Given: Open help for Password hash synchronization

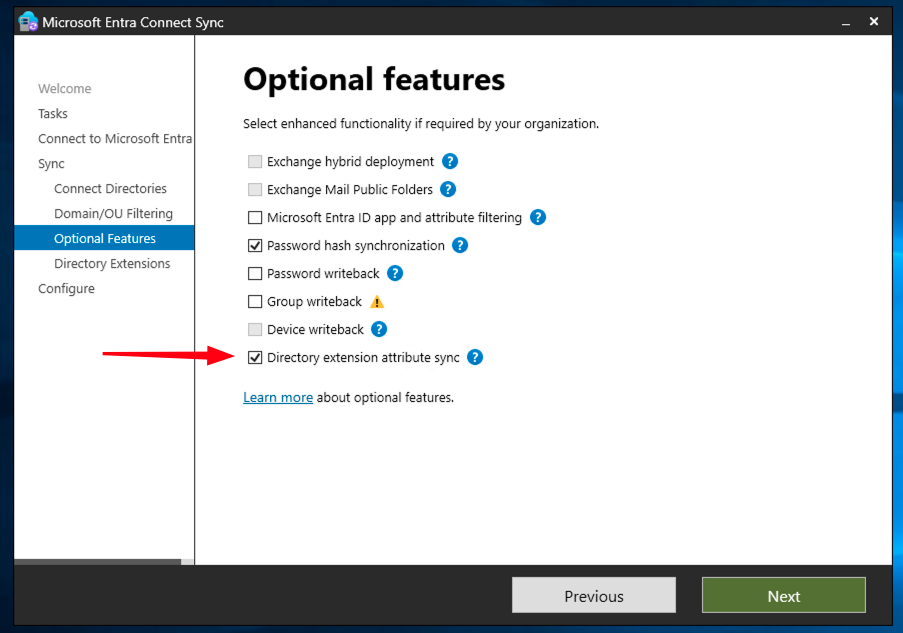Looking at the screenshot, I should click(x=460, y=245).
